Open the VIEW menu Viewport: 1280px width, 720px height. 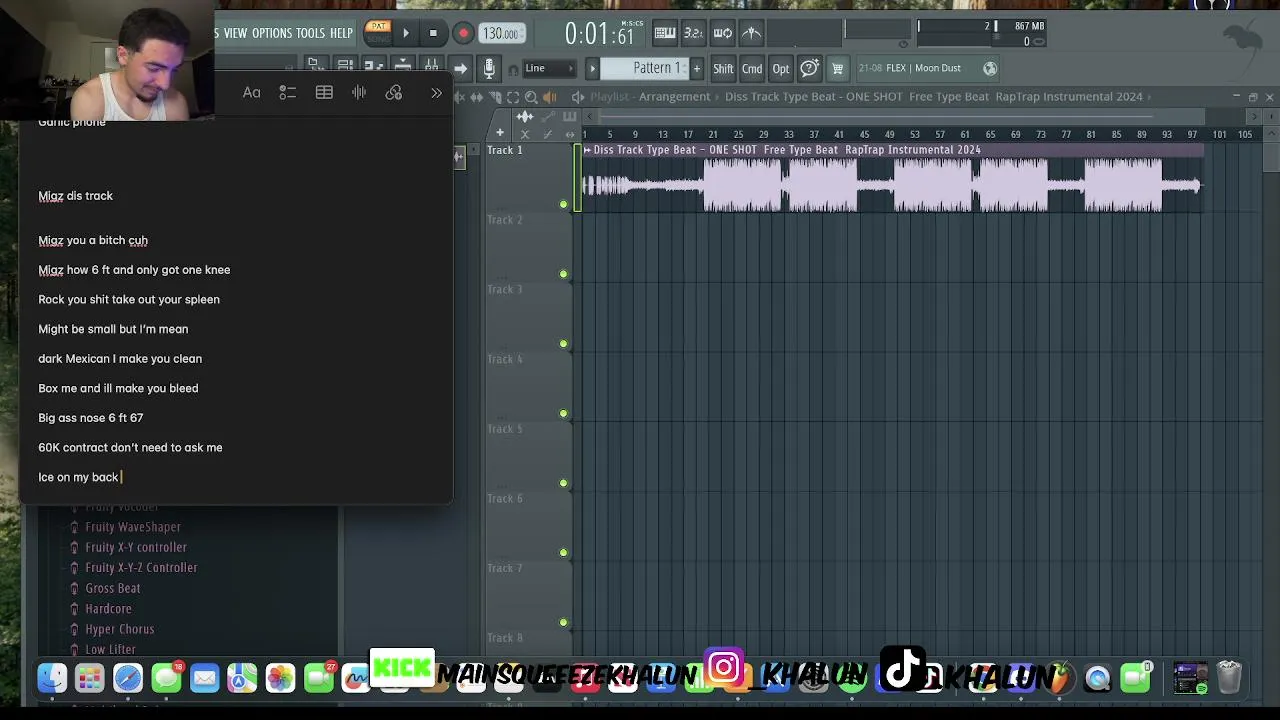tap(235, 33)
